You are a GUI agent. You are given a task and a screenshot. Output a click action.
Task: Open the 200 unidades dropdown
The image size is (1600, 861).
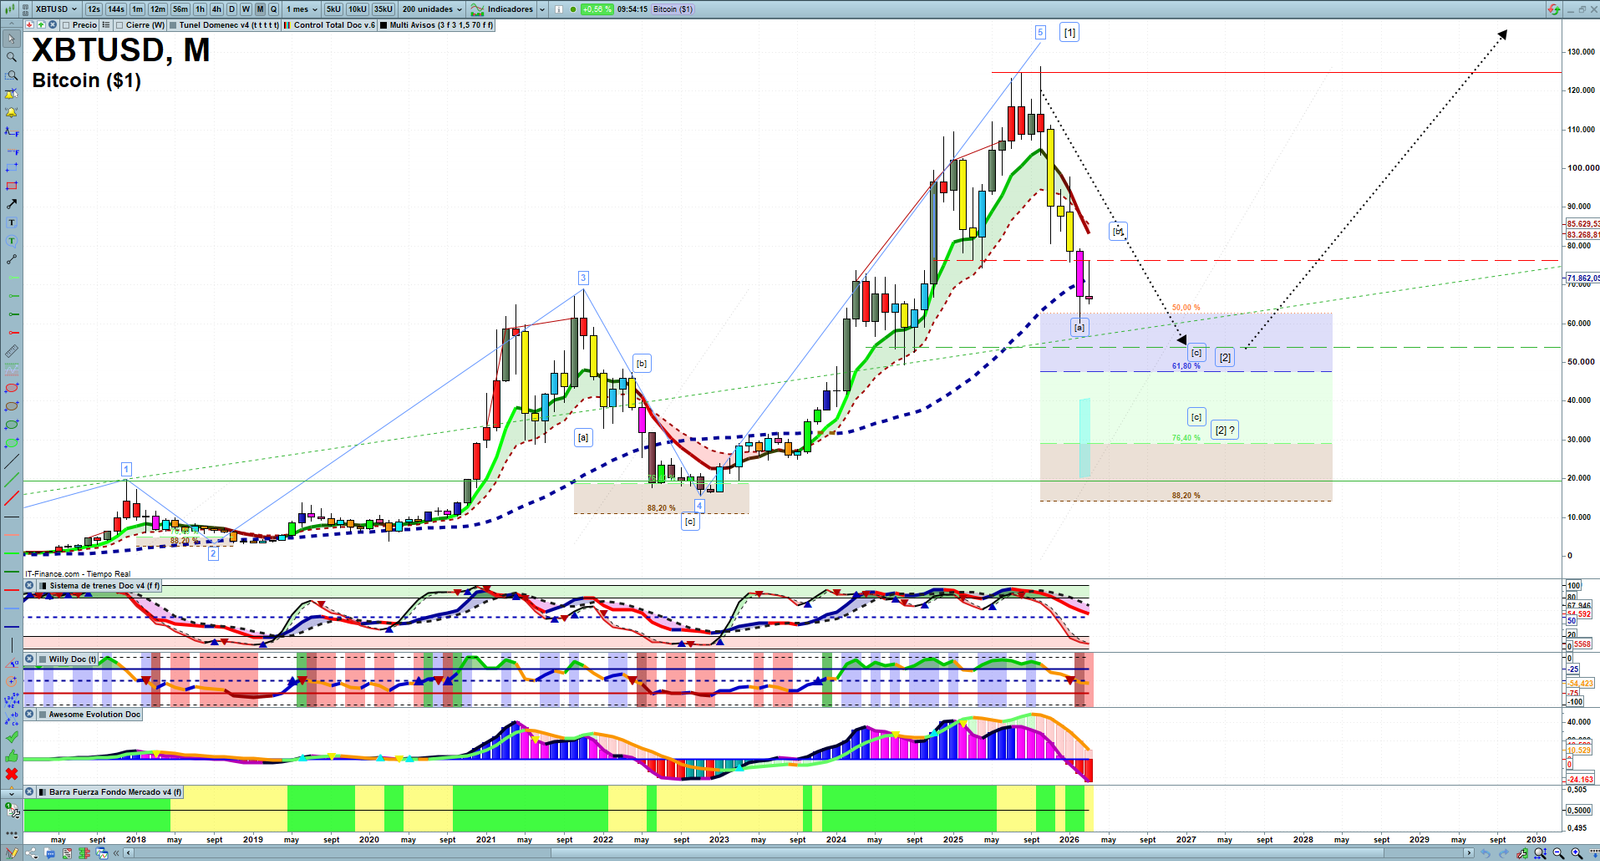432,9
